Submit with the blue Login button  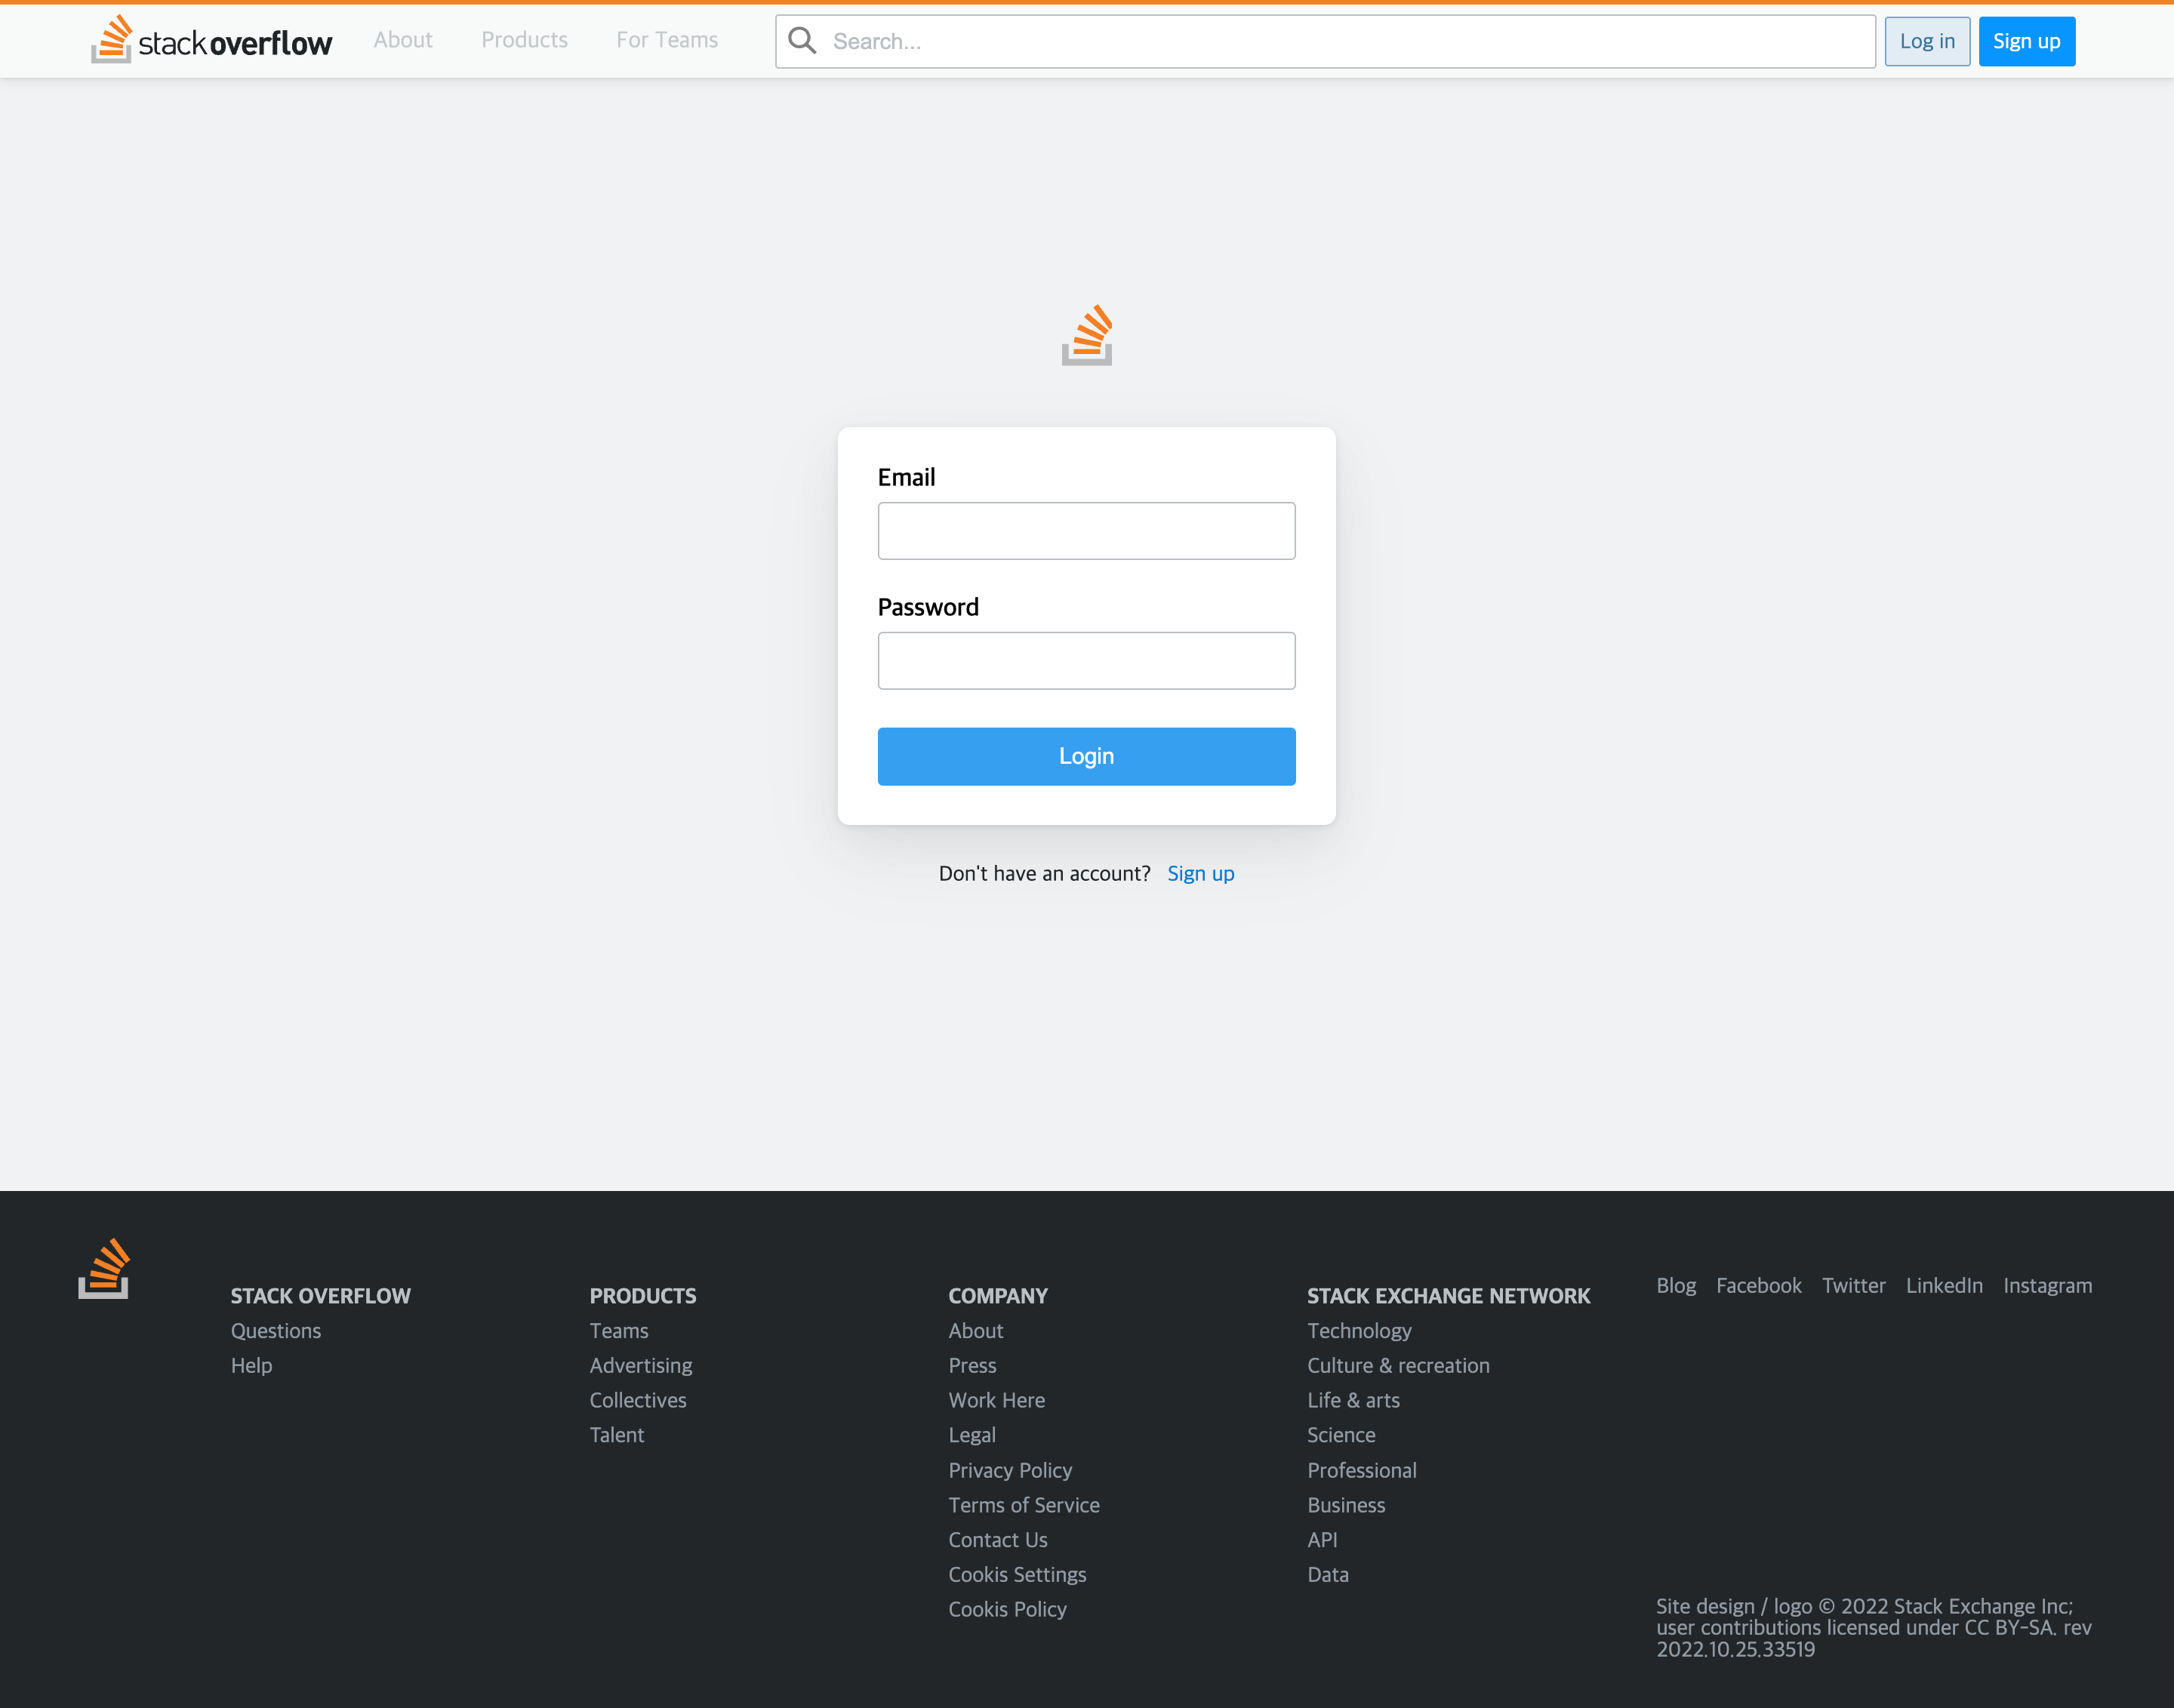point(1086,756)
